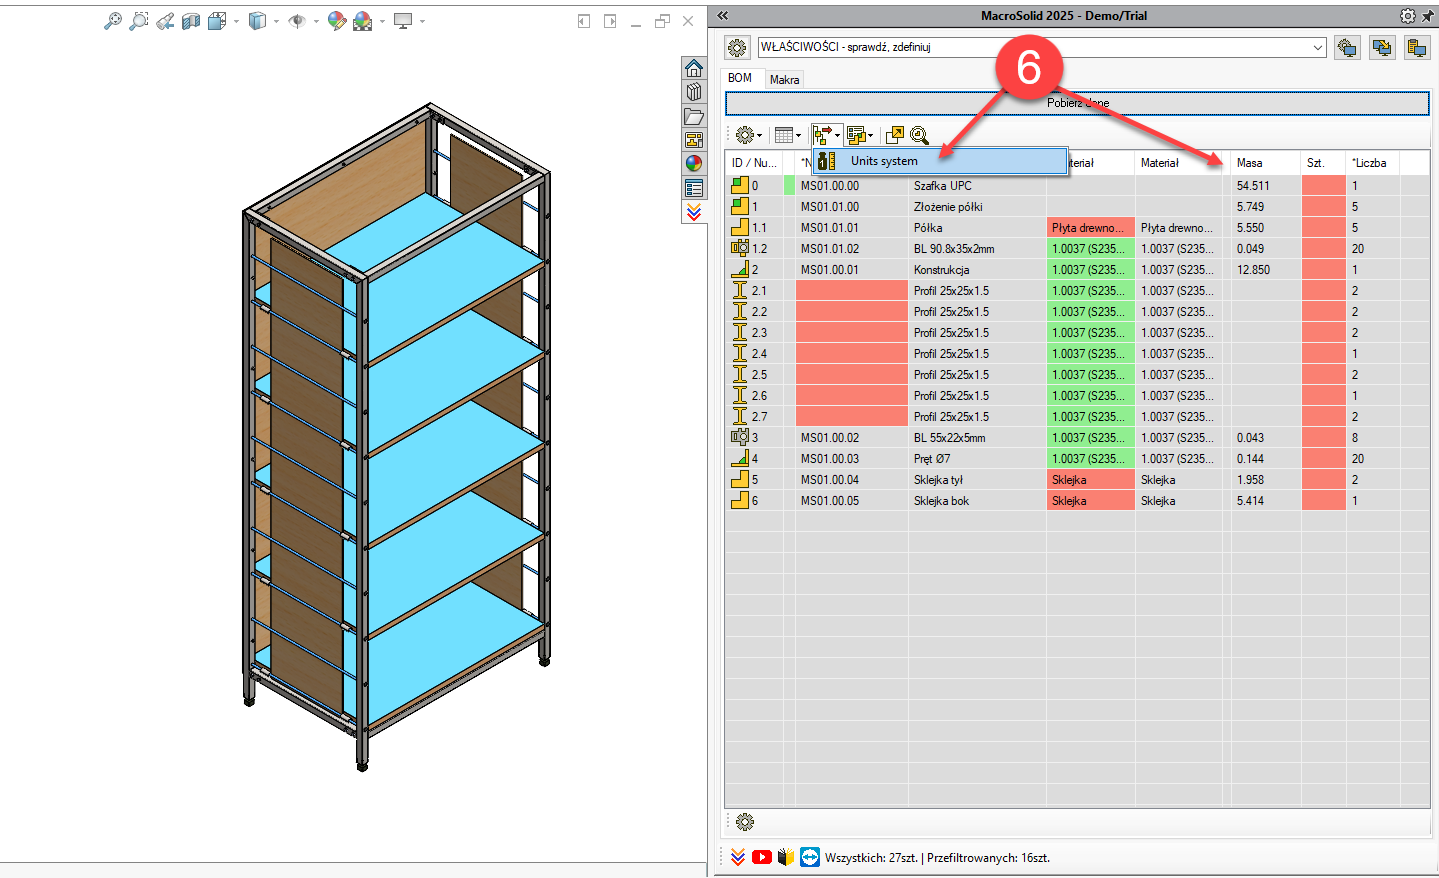Activate the Section View icon
This screenshot has height=878, width=1439.
191,21
